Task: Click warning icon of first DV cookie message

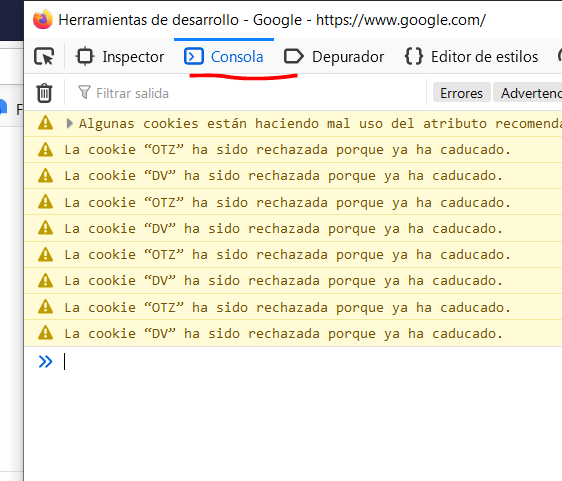Action: (46, 176)
